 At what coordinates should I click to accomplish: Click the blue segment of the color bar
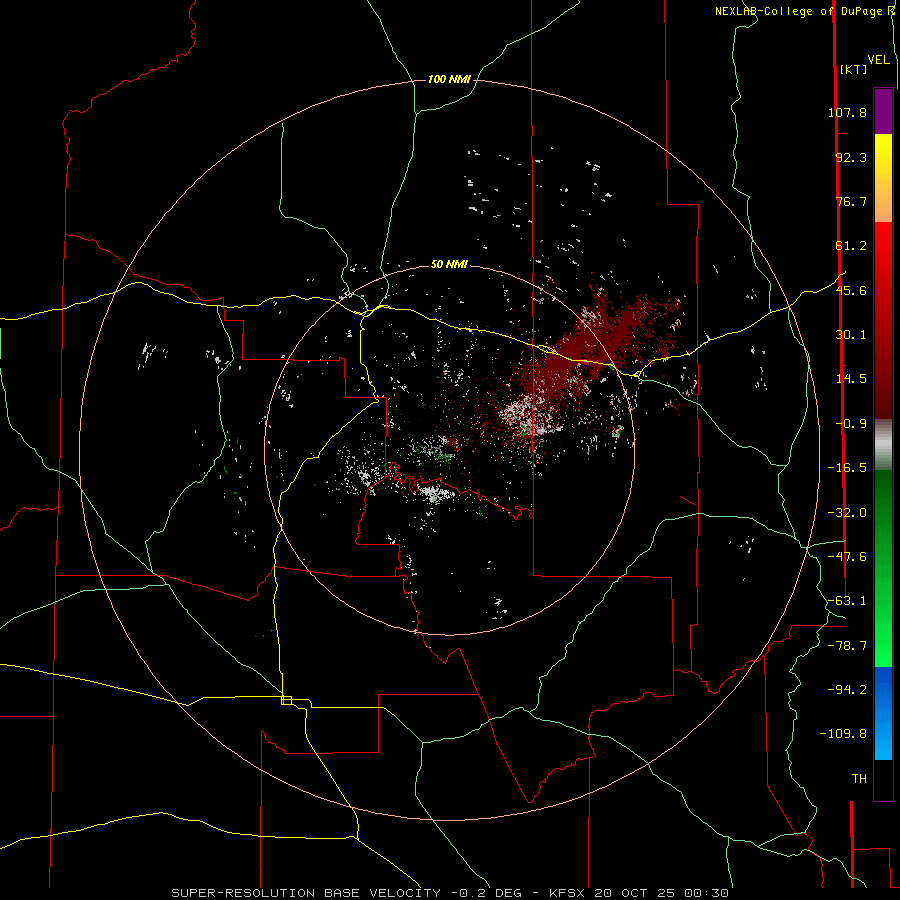coord(883,713)
